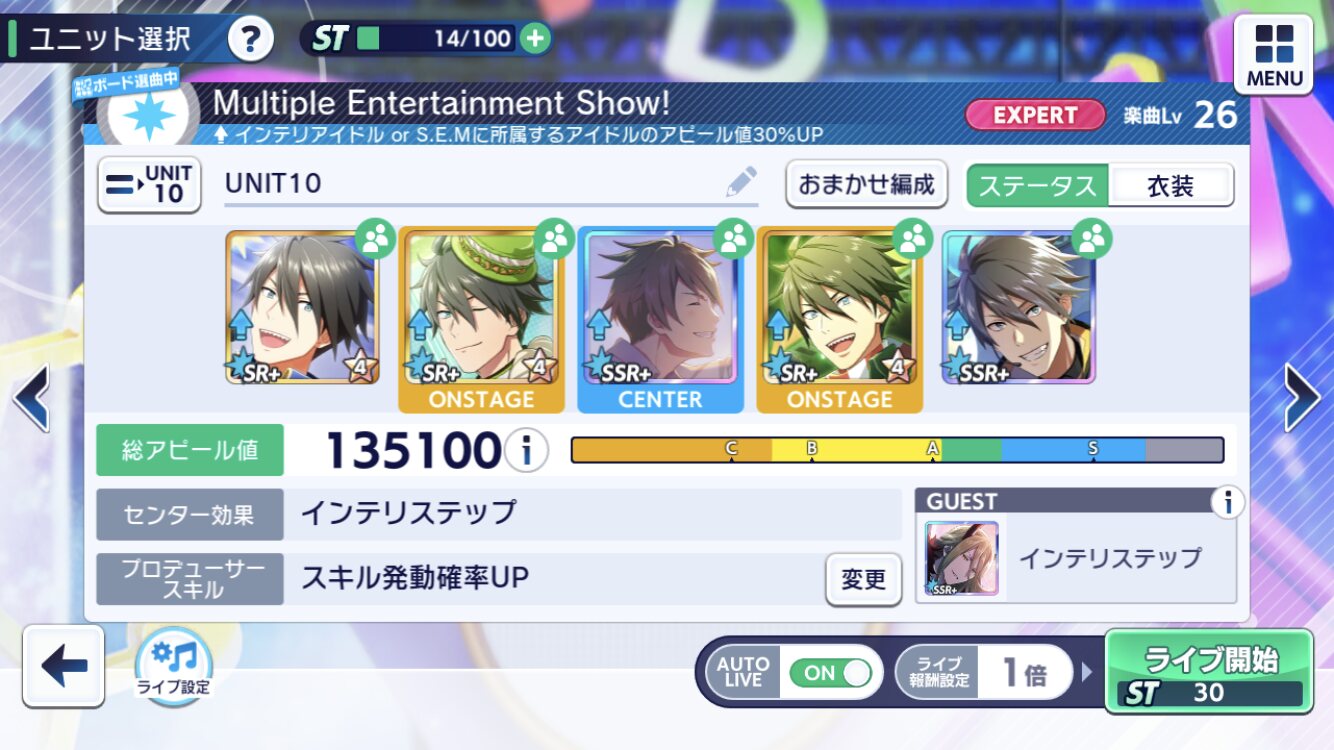Click the pencil icon to rename UNIT10
The width and height of the screenshot is (1334, 750).
741,182
